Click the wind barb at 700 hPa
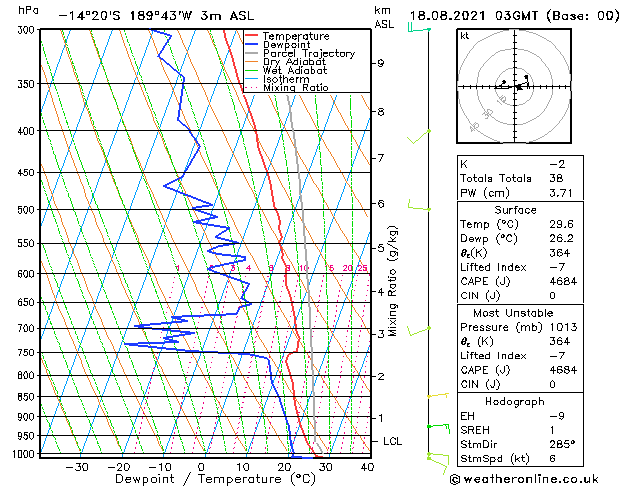 (x=419, y=331)
